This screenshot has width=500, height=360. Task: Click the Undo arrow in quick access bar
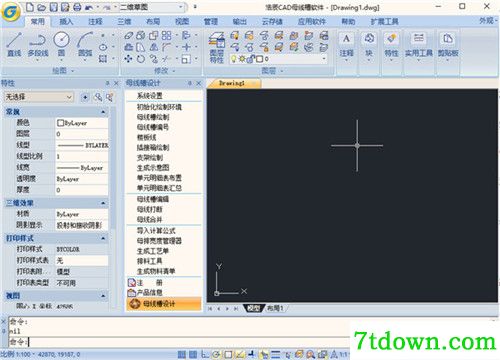(89, 7)
